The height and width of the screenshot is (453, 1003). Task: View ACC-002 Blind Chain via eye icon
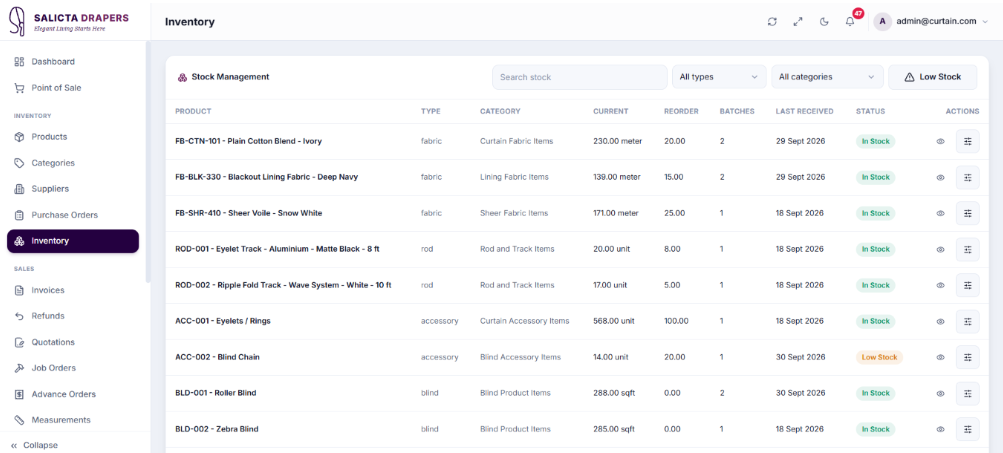[x=940, y=357]
